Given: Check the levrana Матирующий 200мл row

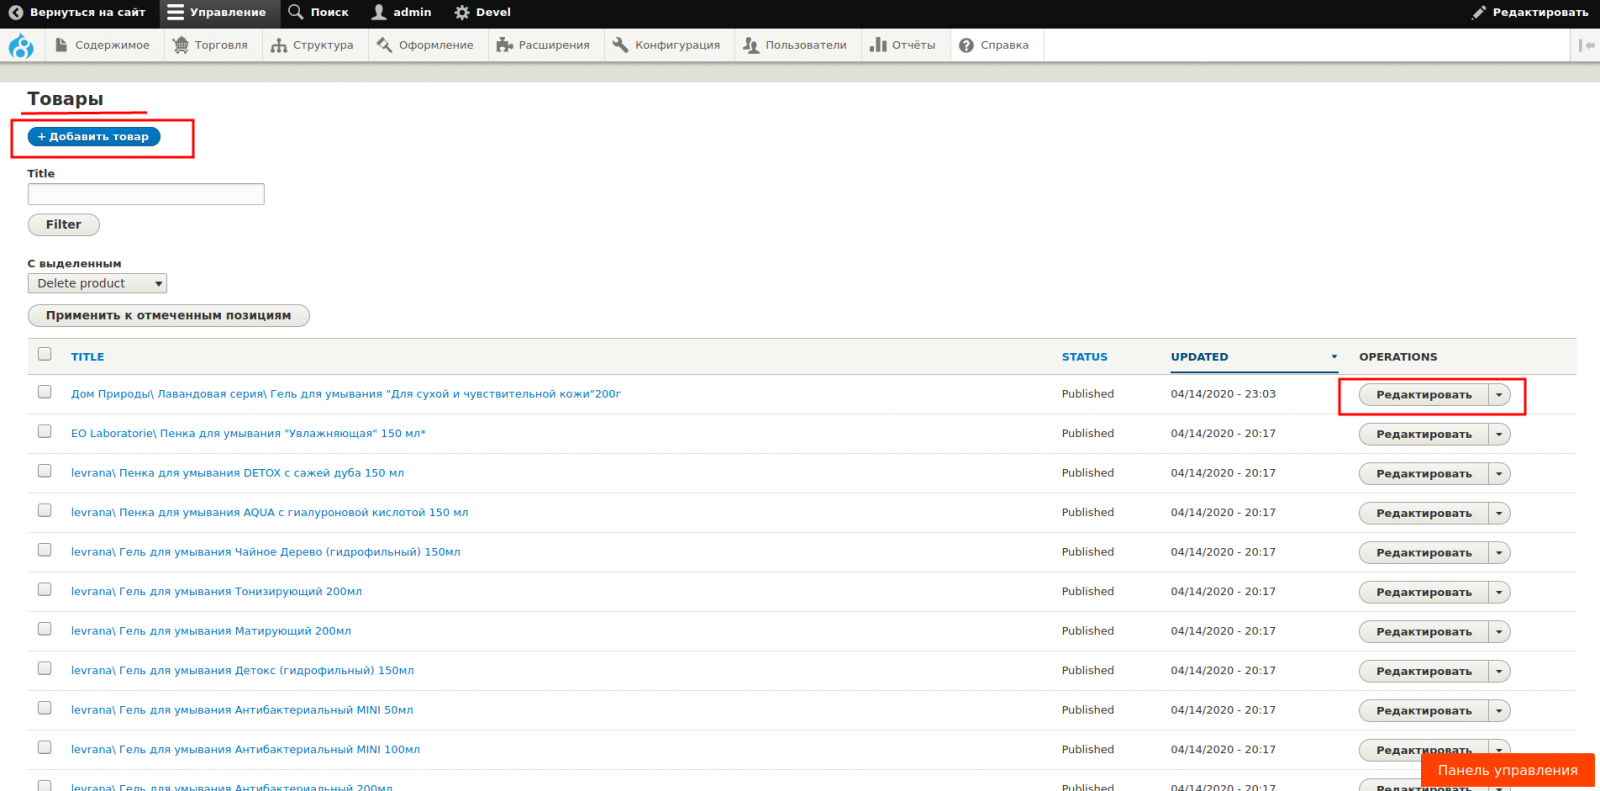Looking at the screenshot, I should coord(44,629).
